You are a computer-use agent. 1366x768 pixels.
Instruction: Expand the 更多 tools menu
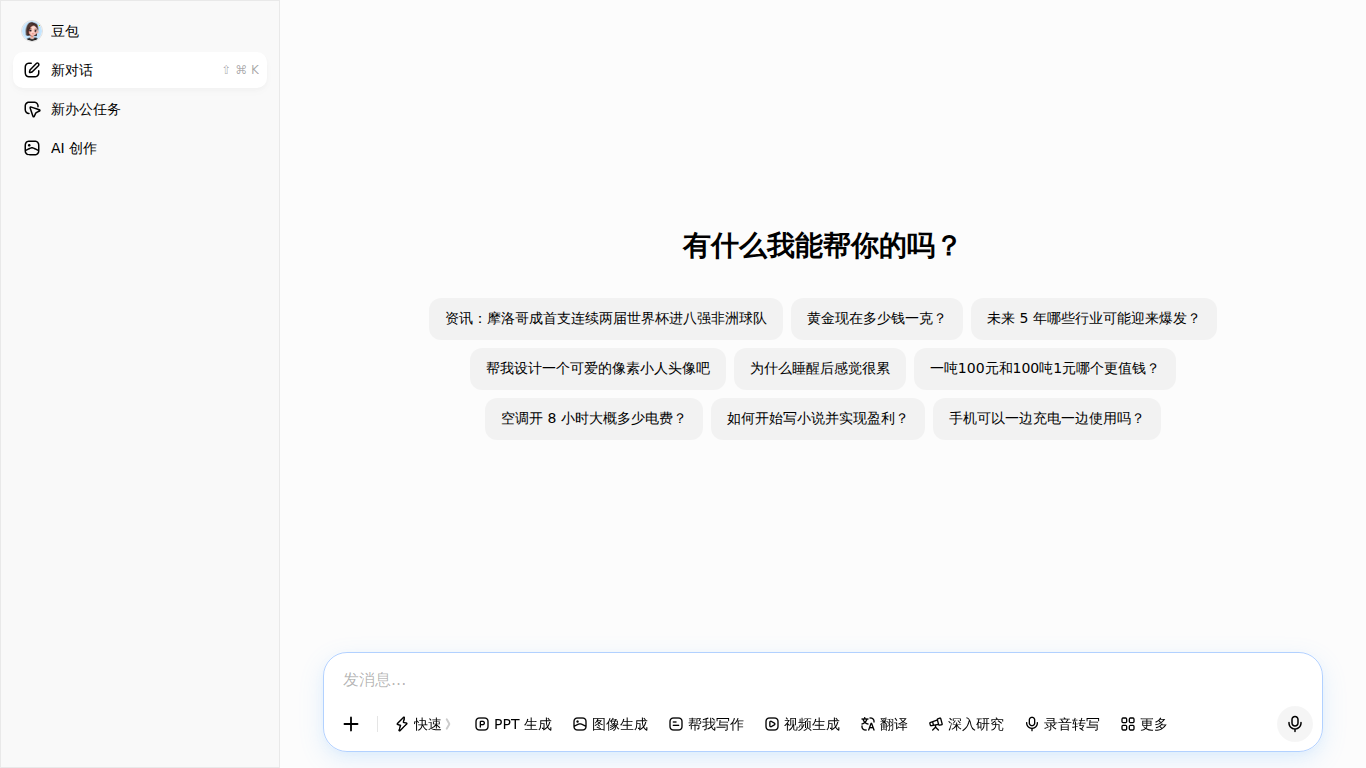point(1144,724)
